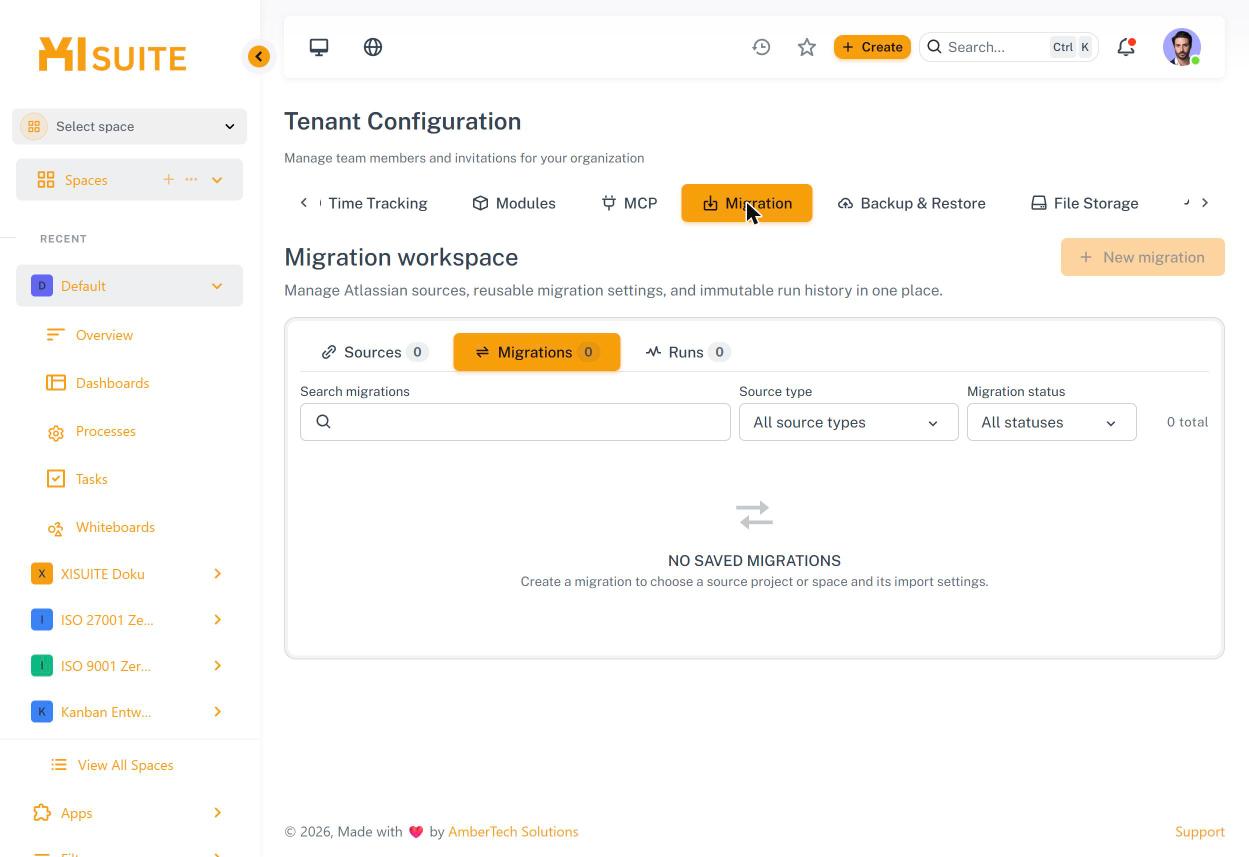The height and width of the screenshot is (857, 1249).
Task: Open the Select space dropdown
Action: click(x=130, y=126)
